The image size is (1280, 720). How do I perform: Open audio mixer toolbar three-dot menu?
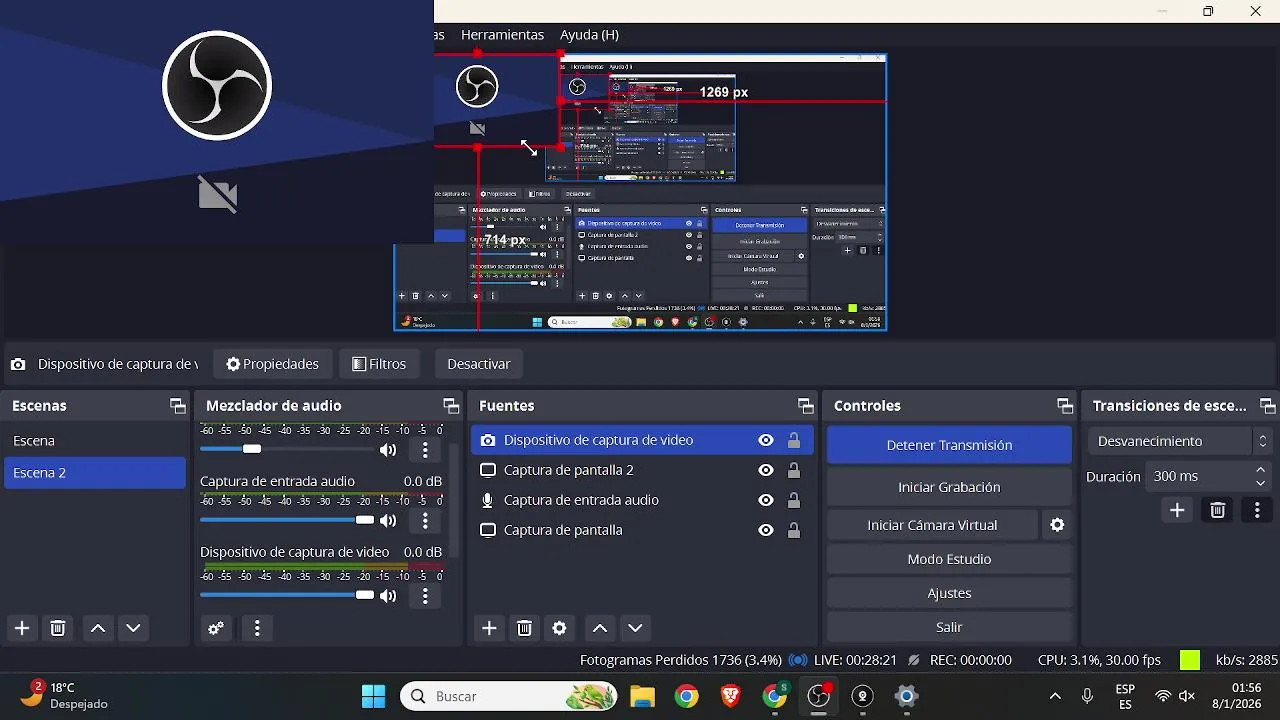click(257, 628)
